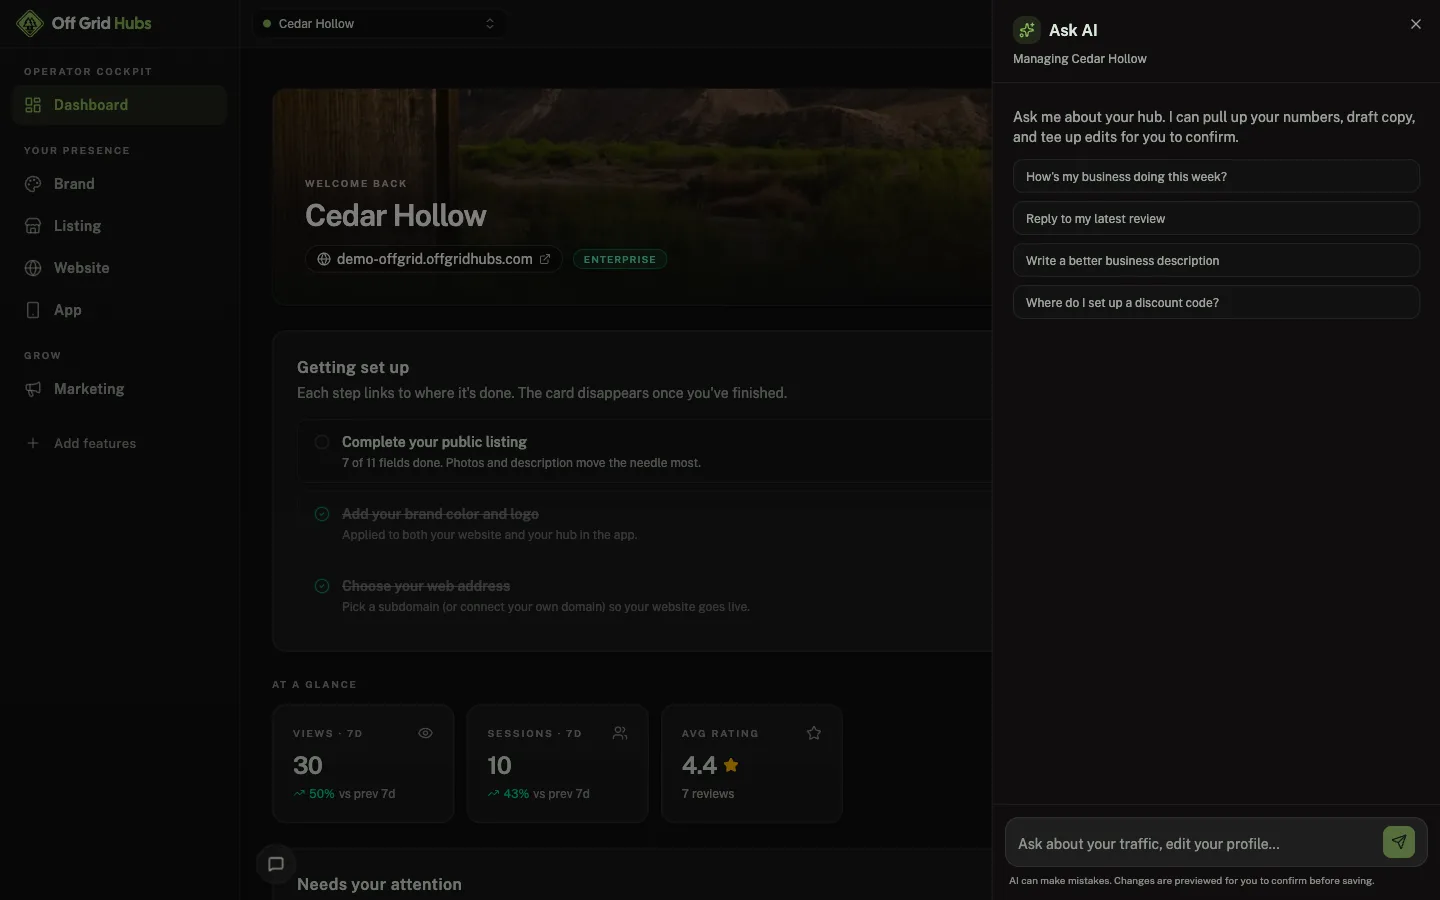Click the Getting set up heading

coord(353,367)
